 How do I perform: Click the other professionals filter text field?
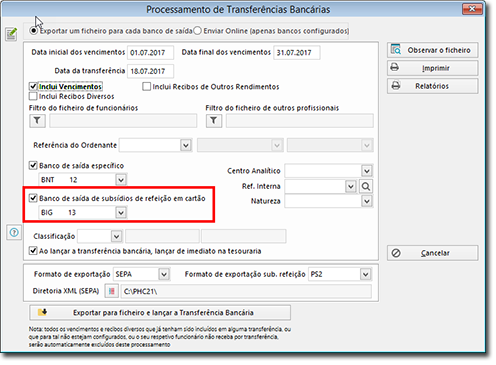(300, 121)
